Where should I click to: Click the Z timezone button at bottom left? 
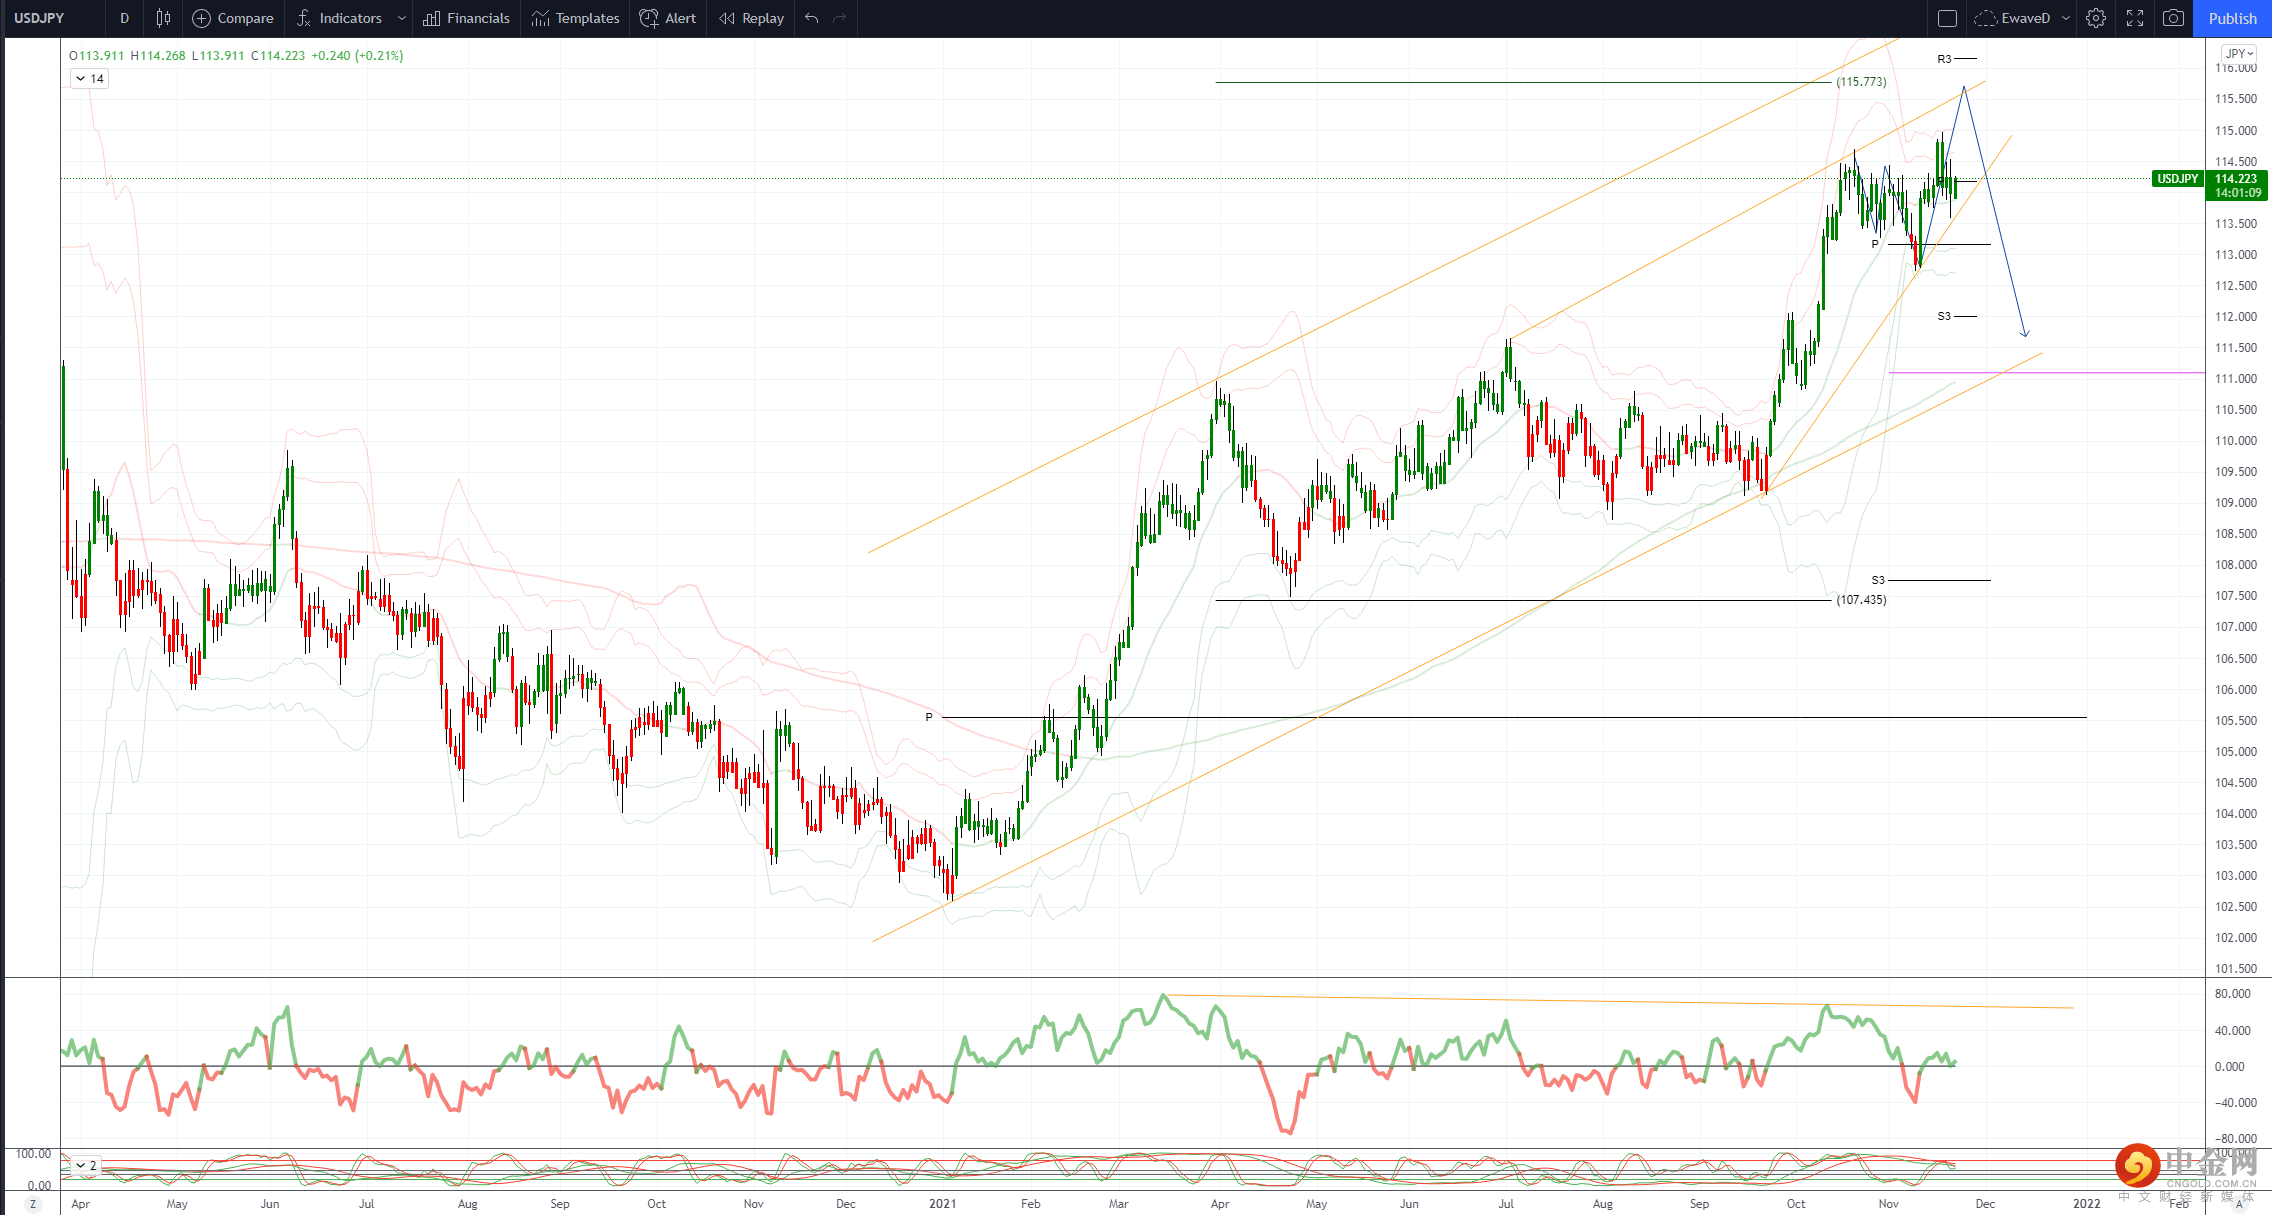[x=33, y=1204]
